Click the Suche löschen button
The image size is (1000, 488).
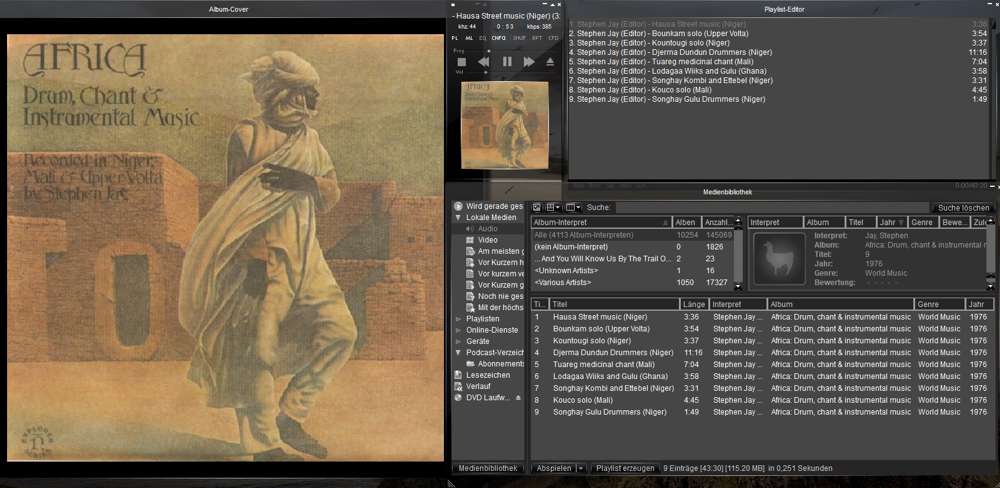962,207
